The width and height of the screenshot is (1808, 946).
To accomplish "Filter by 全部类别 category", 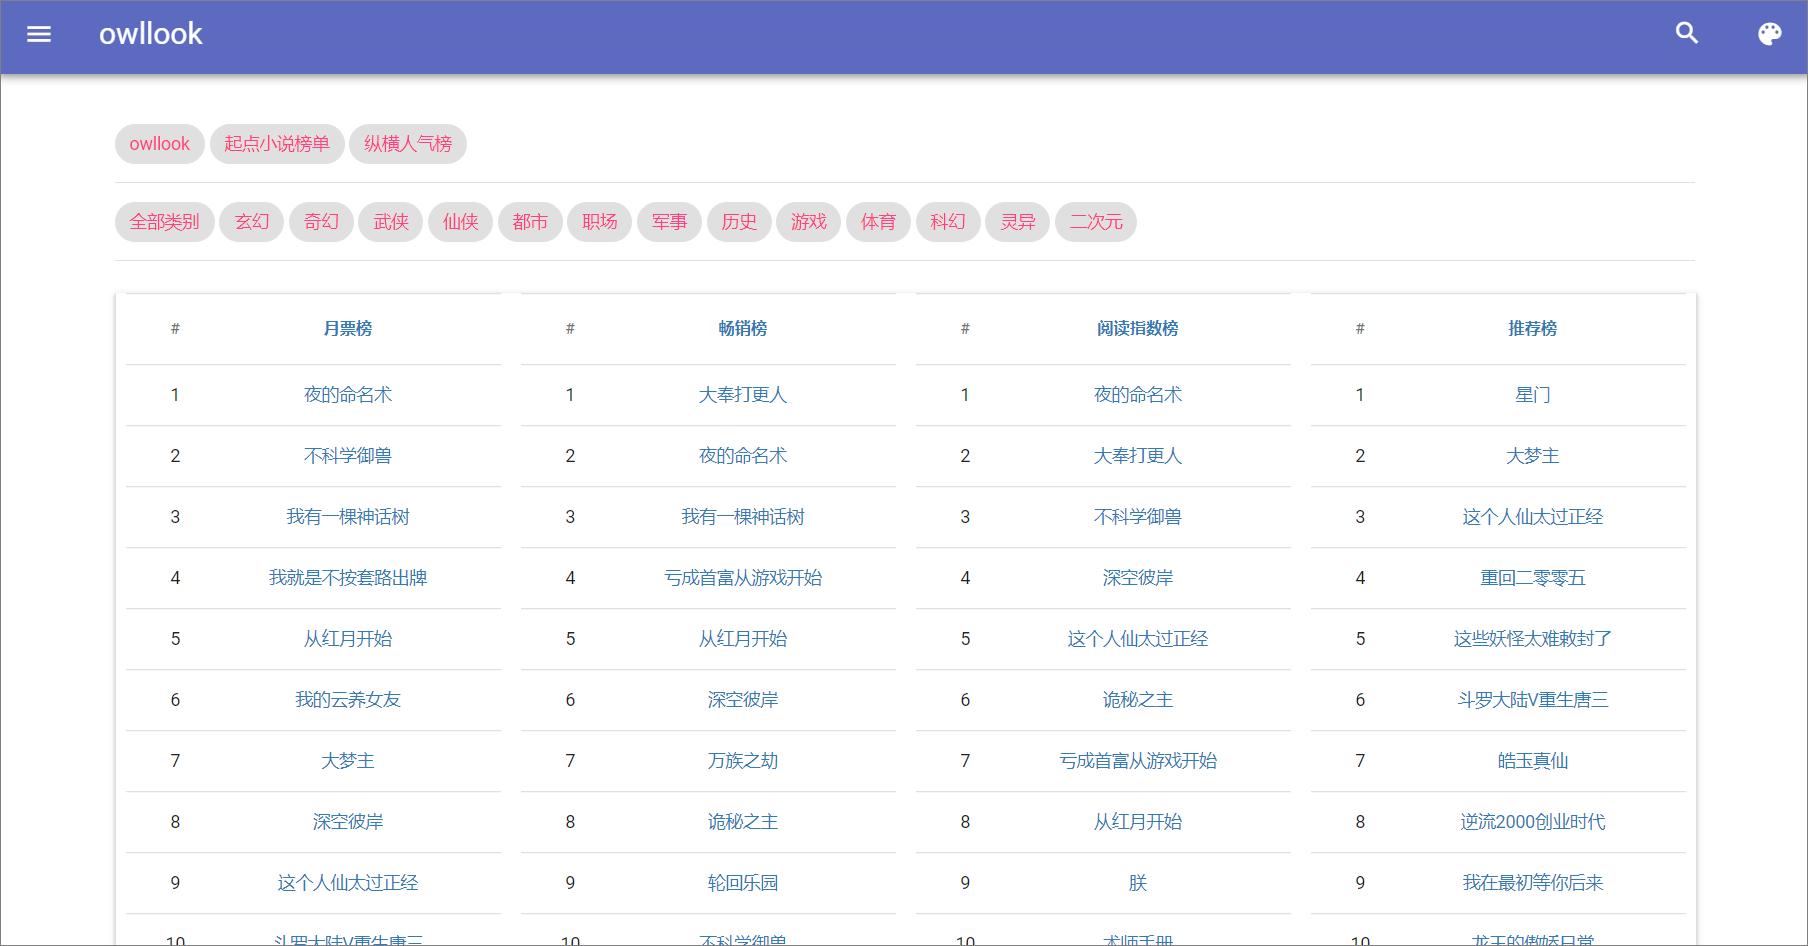I will 165,222.
